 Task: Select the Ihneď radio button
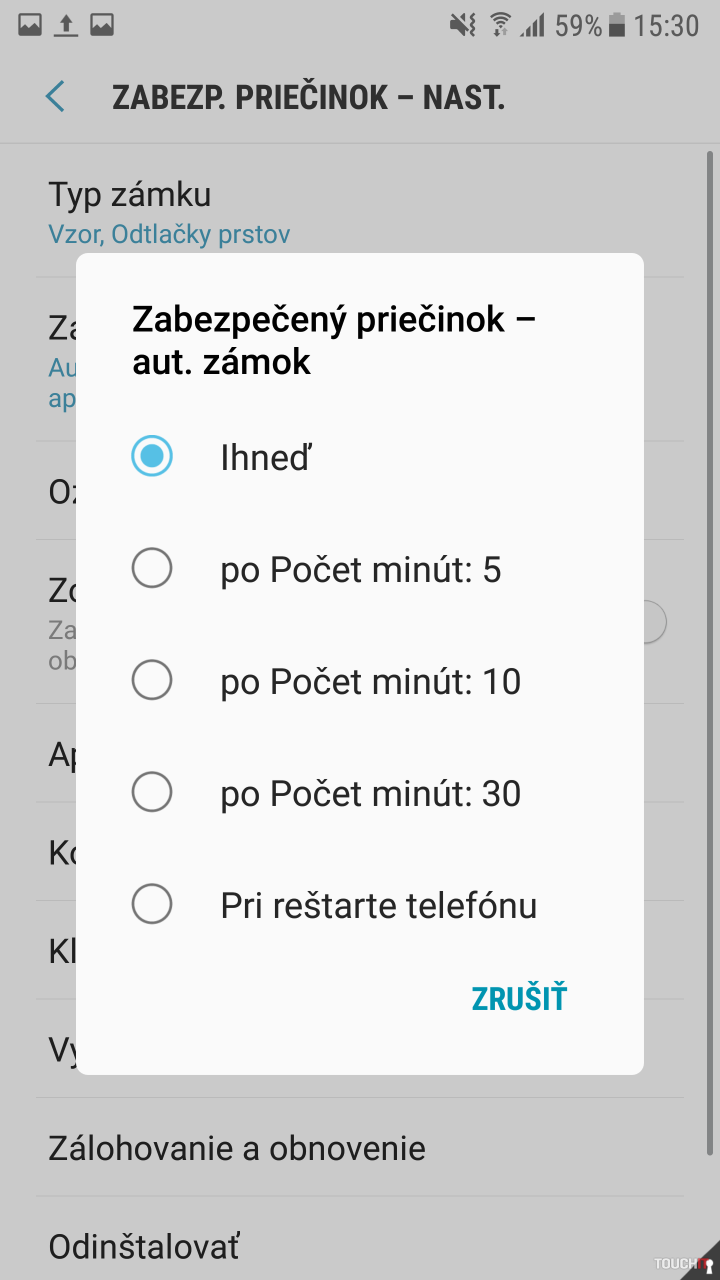(152, 457)
